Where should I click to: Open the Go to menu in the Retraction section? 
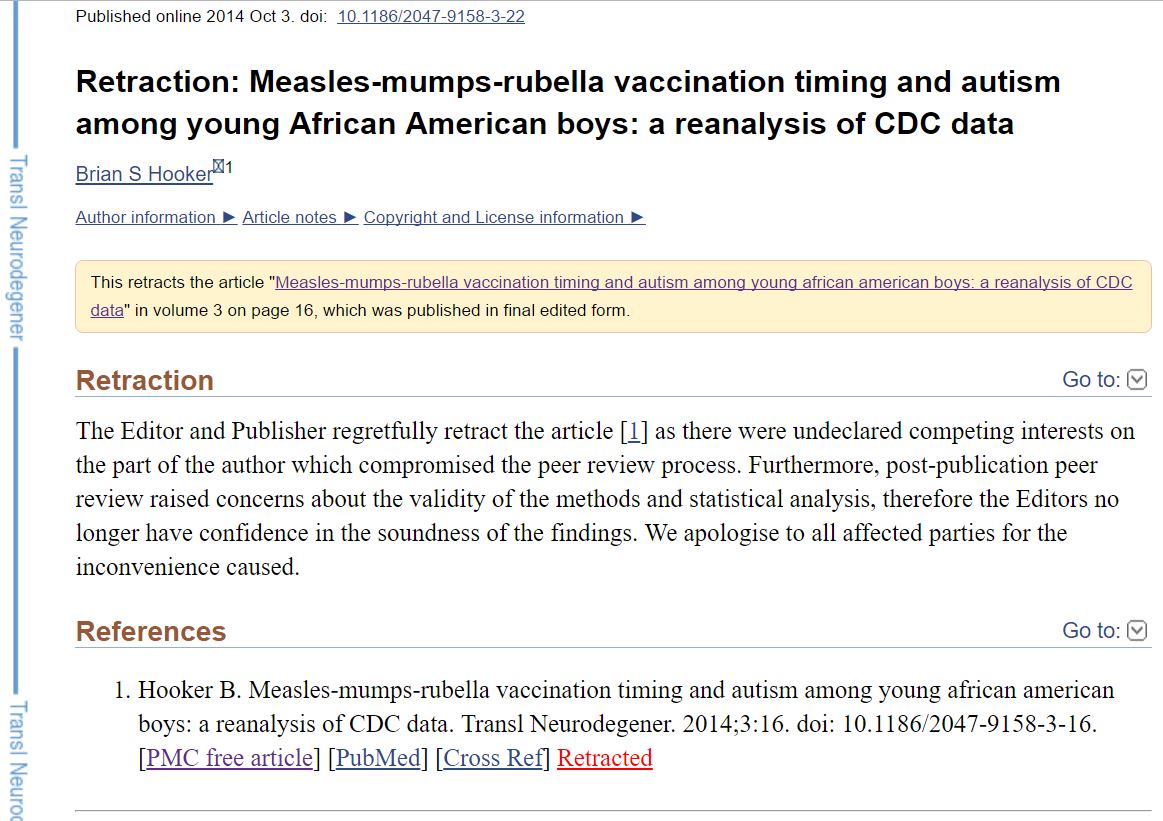[x=1104, y=380]
